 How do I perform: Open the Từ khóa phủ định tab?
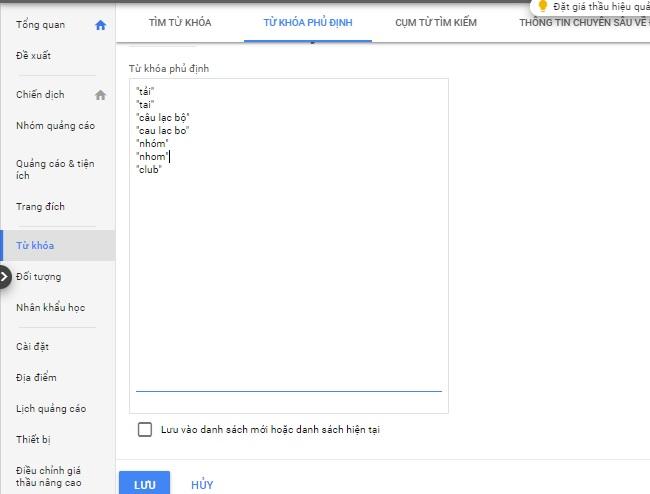coord(307,22)
